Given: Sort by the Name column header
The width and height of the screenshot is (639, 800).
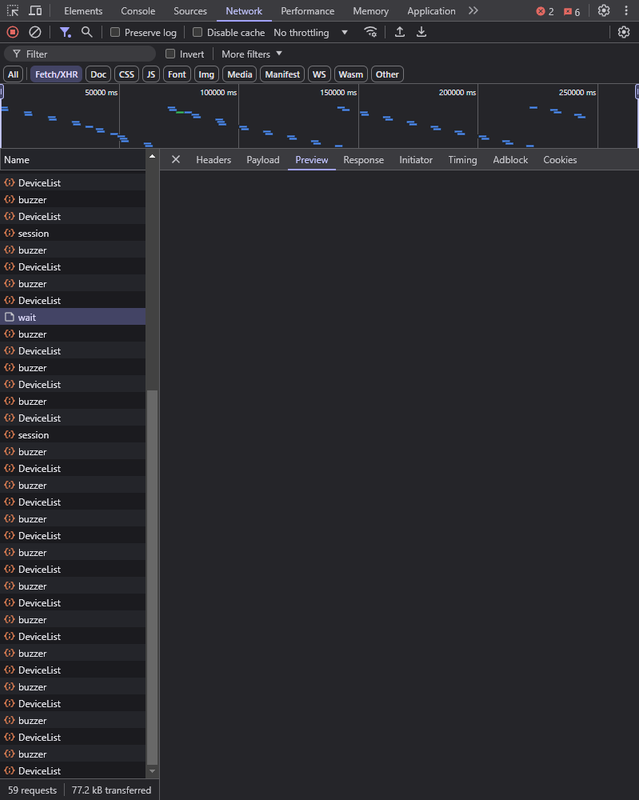Looking at the screenshot, I should 72,160.
